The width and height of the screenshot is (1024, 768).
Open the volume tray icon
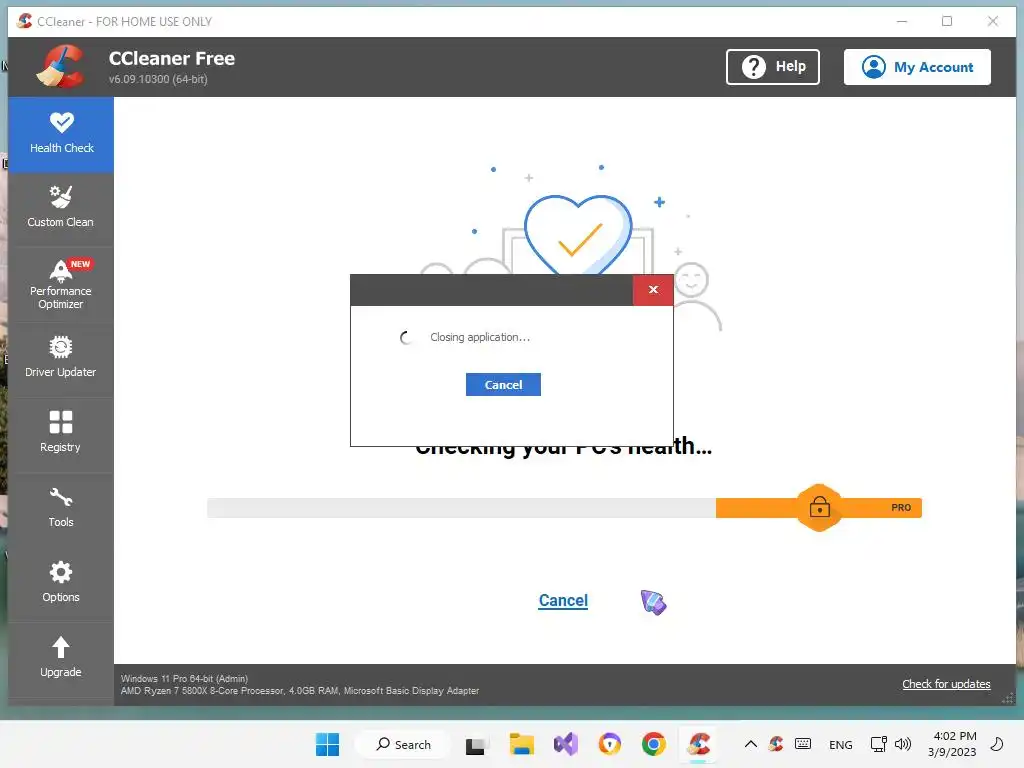click(x=903, y=744)
